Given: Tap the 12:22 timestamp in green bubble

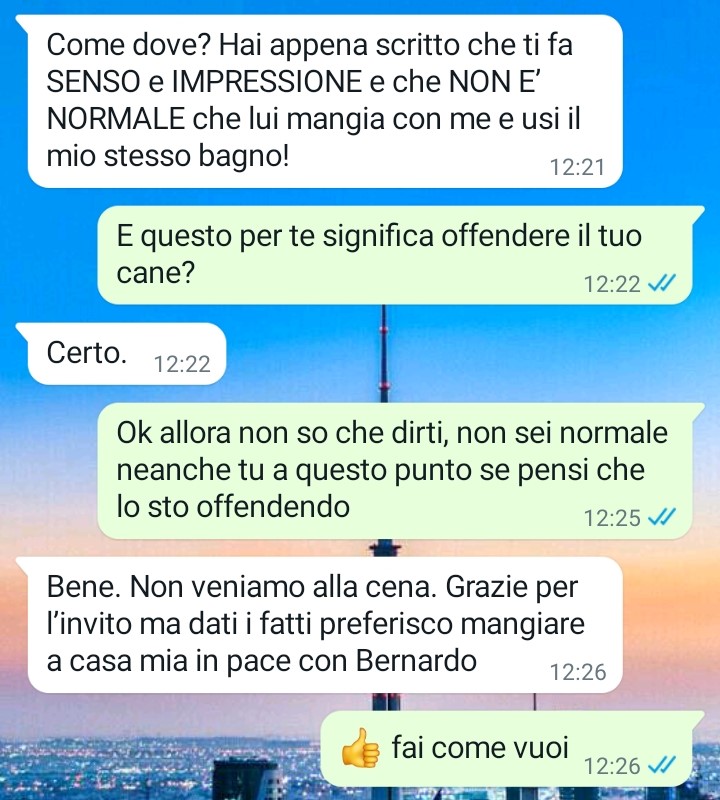Looking at the screenshot, I should tap(612, 284).
